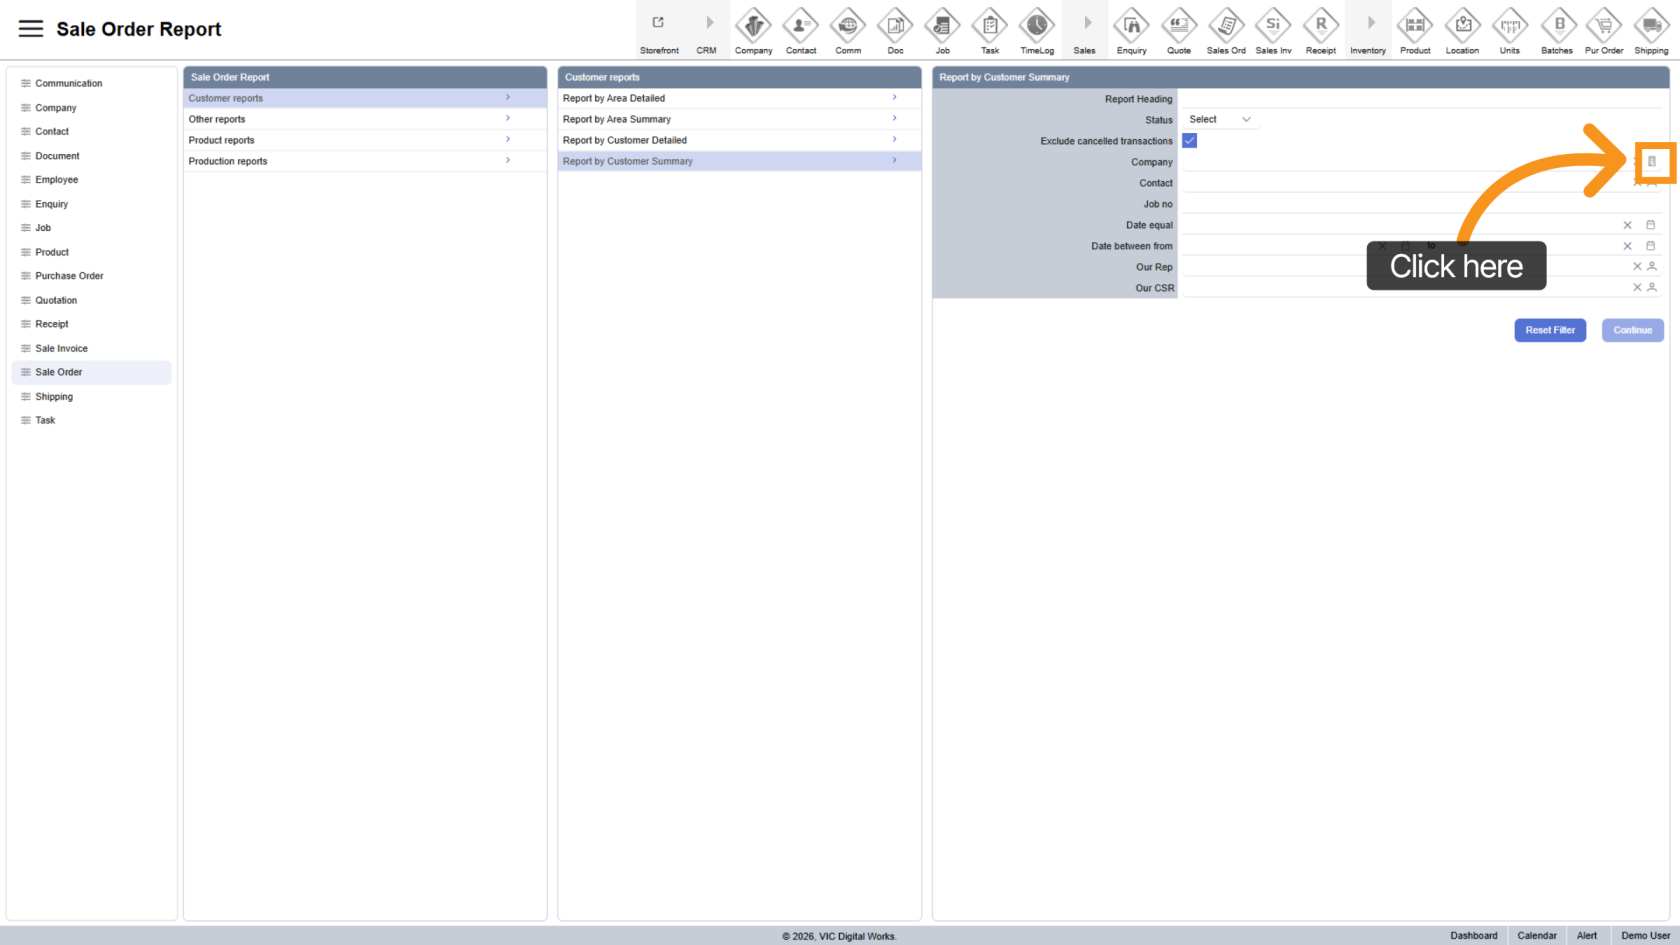
Task: Open the hamburger navigation menu
Action: click(31, 29)
